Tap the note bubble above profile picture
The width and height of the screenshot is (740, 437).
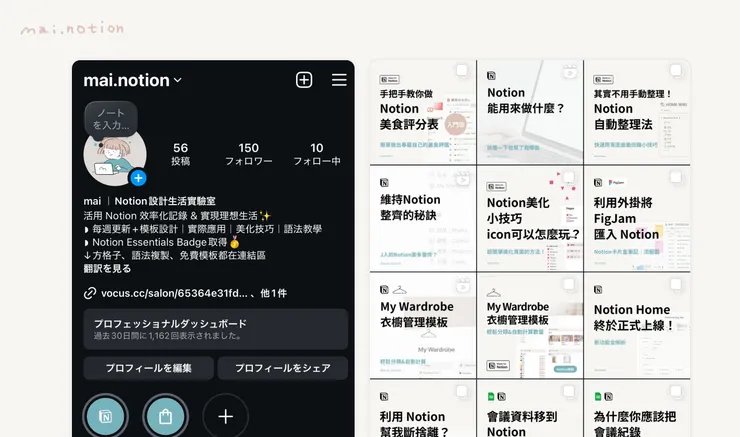click(111, 119)
